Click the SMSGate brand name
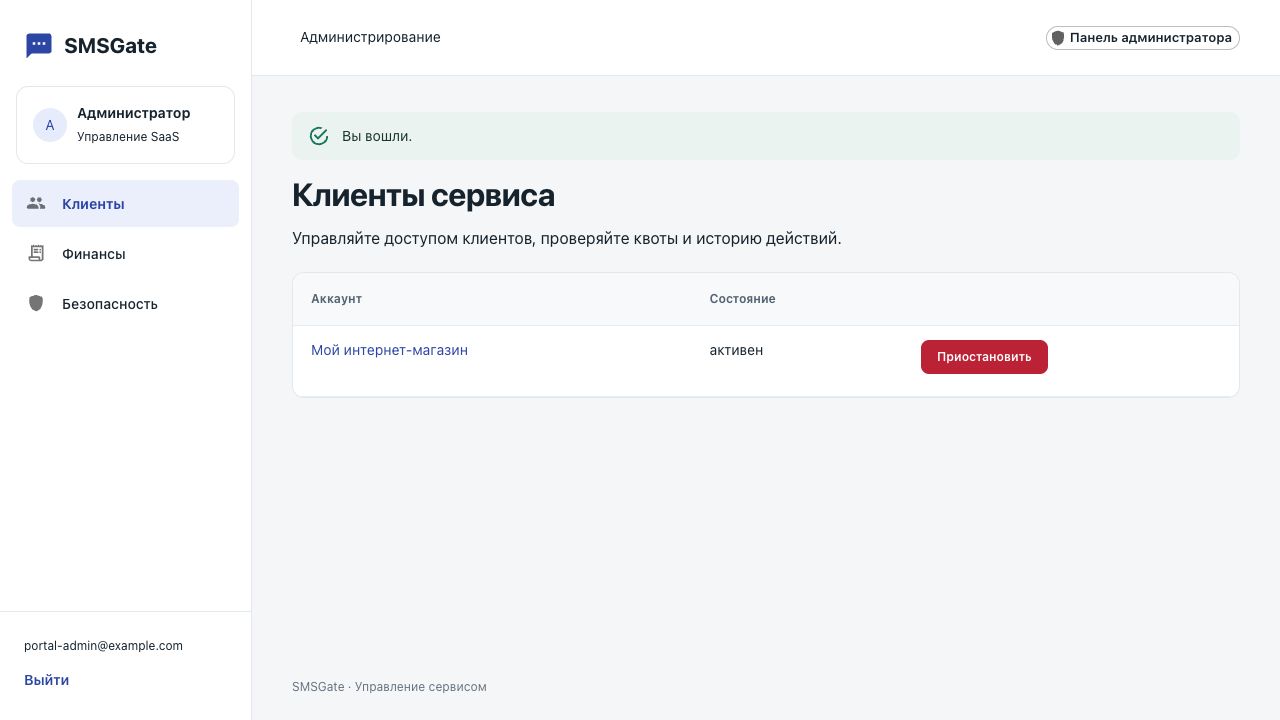1280x720 pixels. 110,46
